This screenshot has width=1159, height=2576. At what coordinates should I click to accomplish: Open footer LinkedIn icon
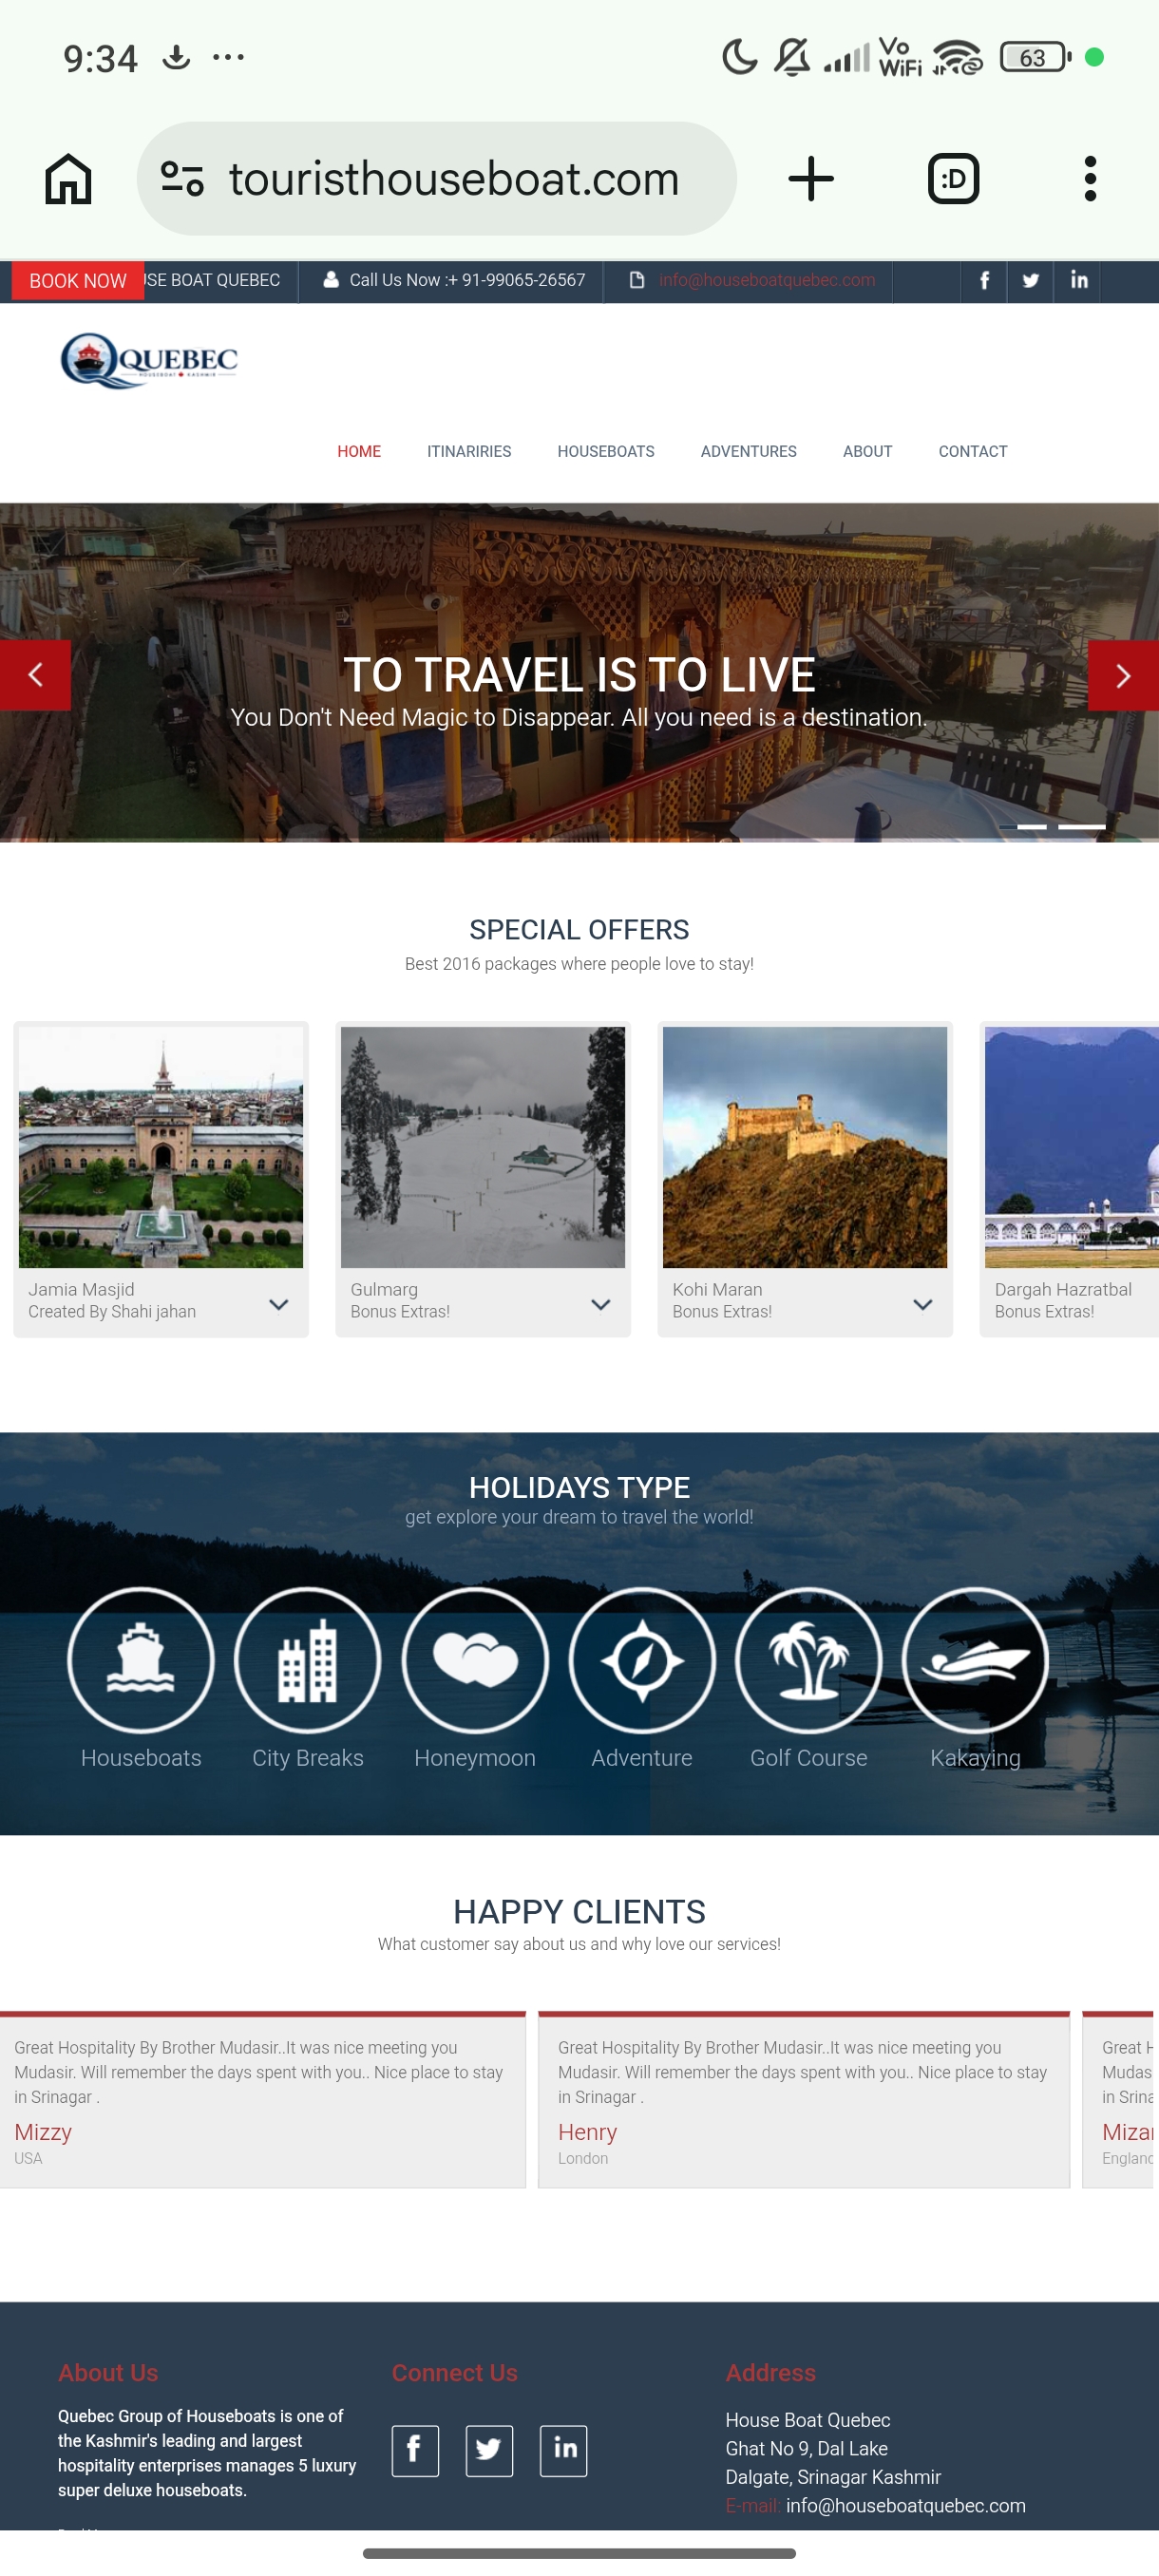pyautogui.click(x=564, y=2450)
